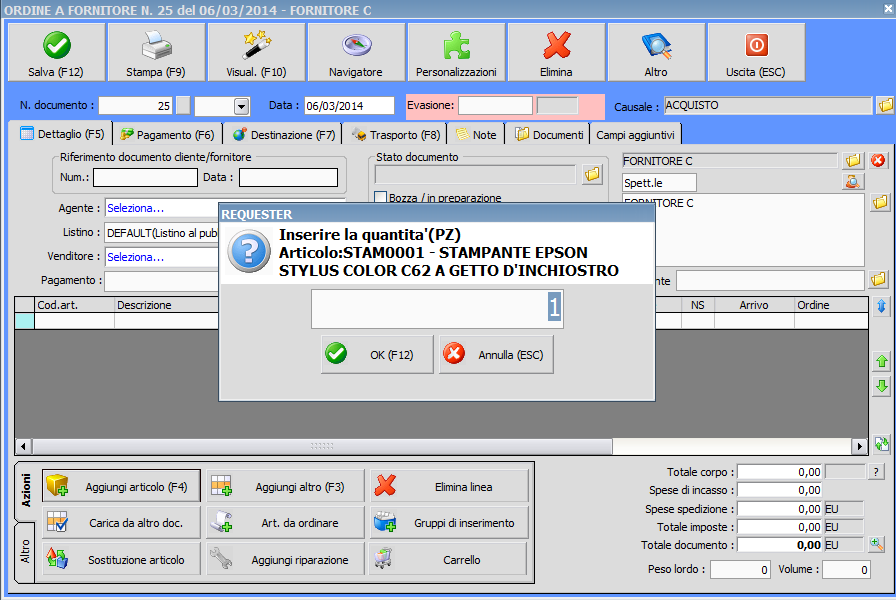This screenshot has height=600, width=896.
Task: Click Carica da altro doc. button
Action: coord(122,522)
